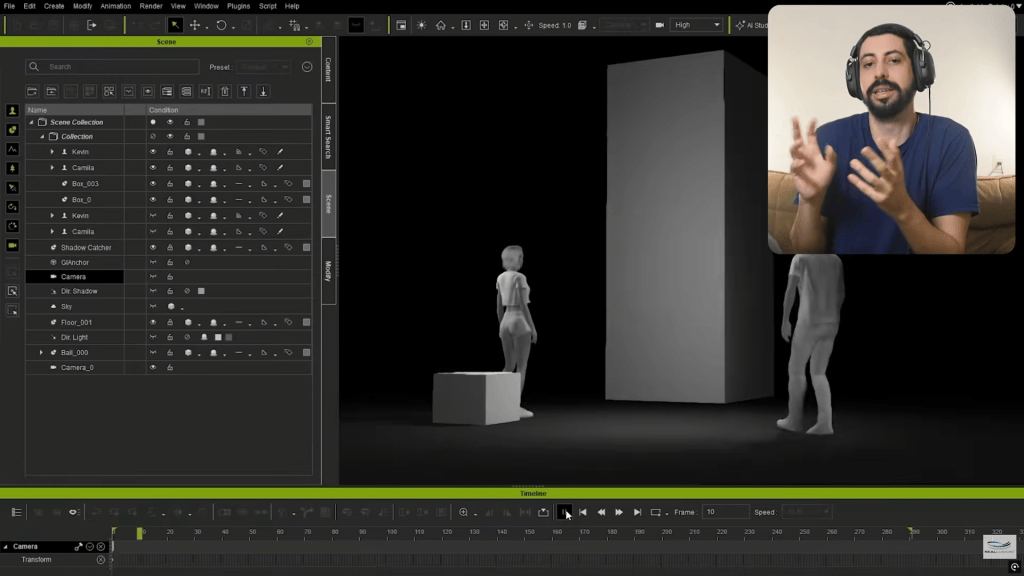Screen dimensions: 1024x576
Task: Toggle lock icon for Box_0 row
Action: pos(170,199)
